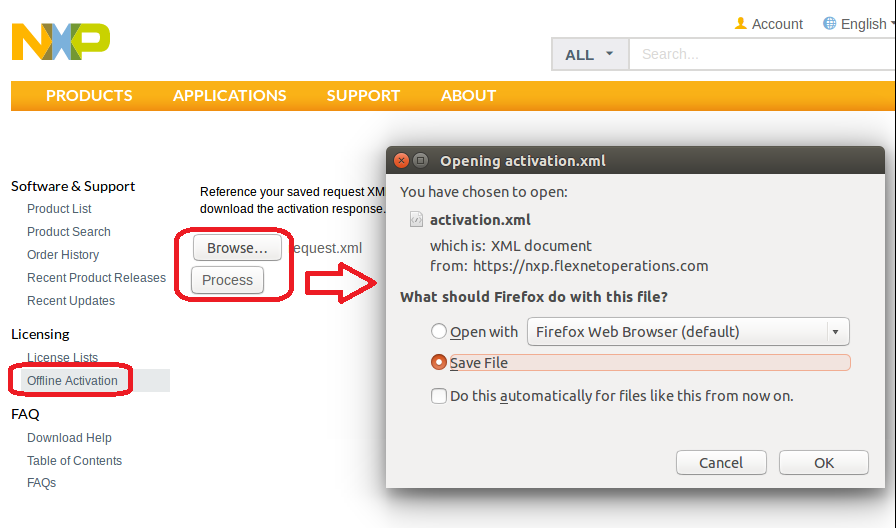Open the Product Search link

coord(69,231)
